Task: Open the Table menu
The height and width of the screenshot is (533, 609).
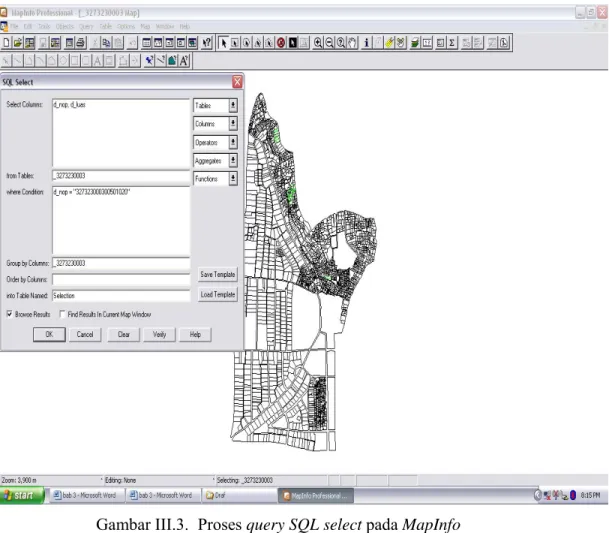Action: pyautogui.click(x=106, y=26)
